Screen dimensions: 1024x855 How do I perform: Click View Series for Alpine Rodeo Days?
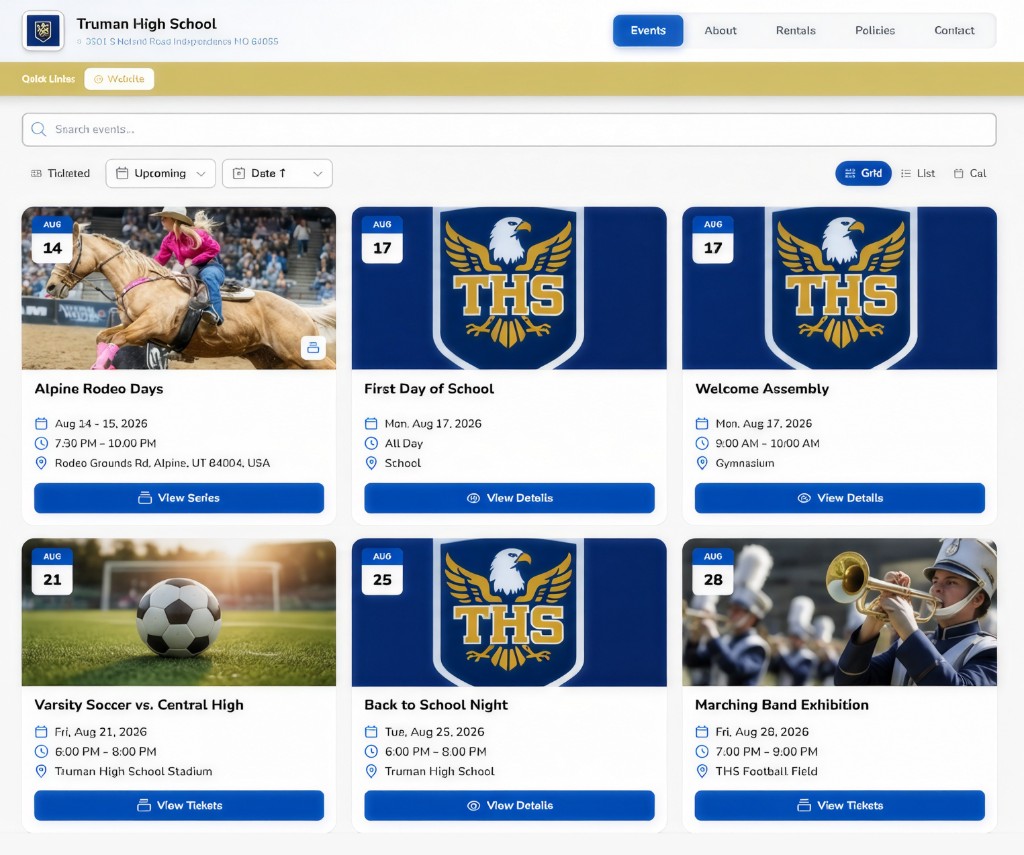click(179, 498)
